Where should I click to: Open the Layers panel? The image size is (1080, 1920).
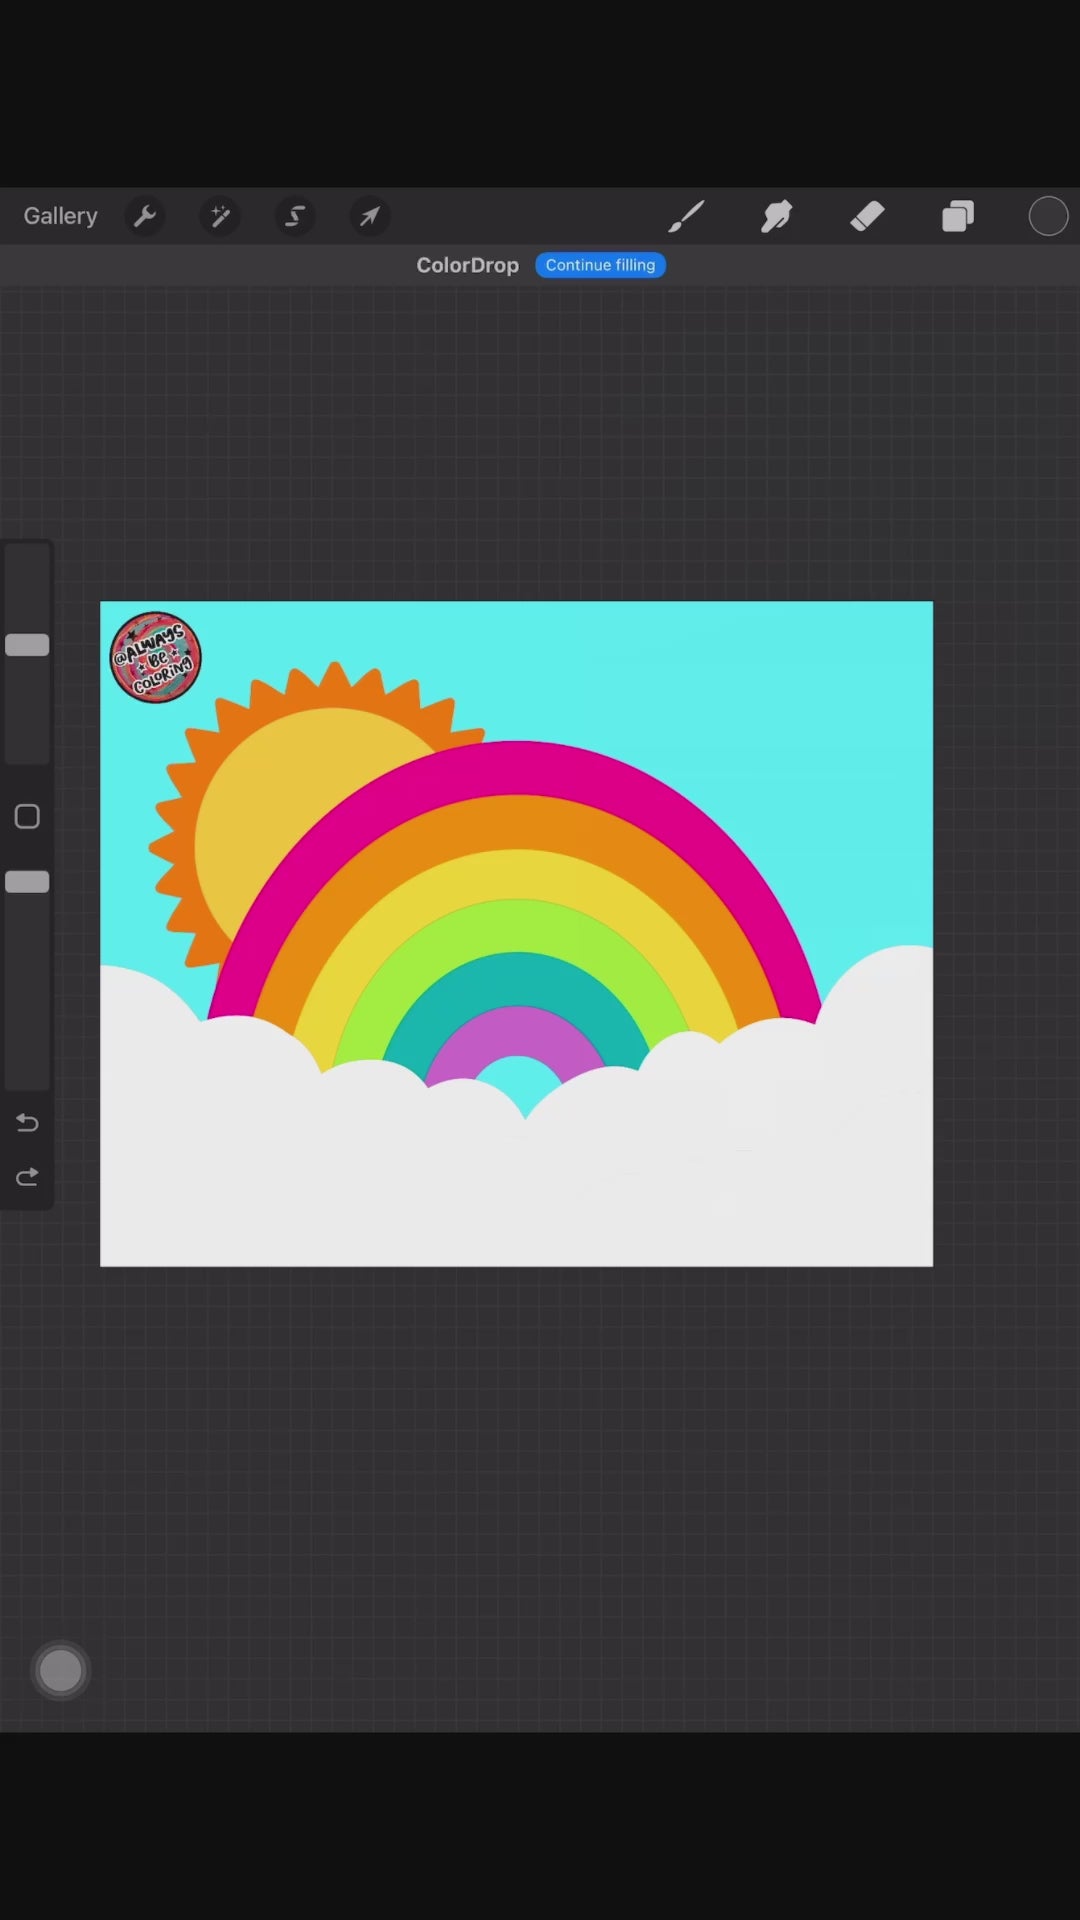(958, 216)
